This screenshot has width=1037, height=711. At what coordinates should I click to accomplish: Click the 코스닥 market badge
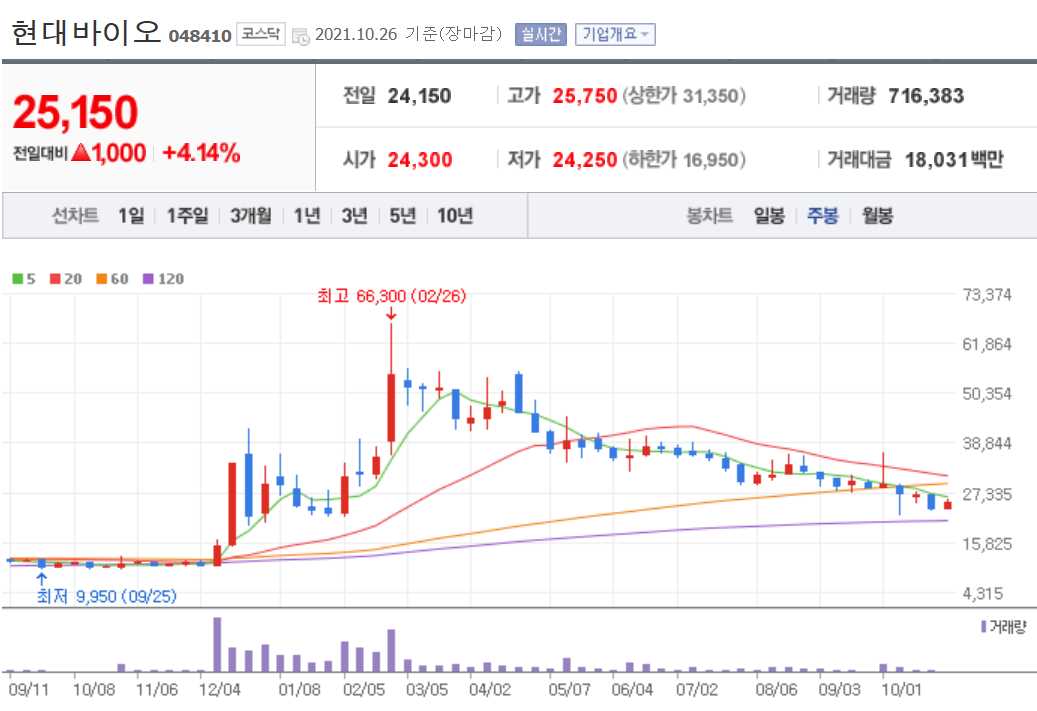point(261,34)
